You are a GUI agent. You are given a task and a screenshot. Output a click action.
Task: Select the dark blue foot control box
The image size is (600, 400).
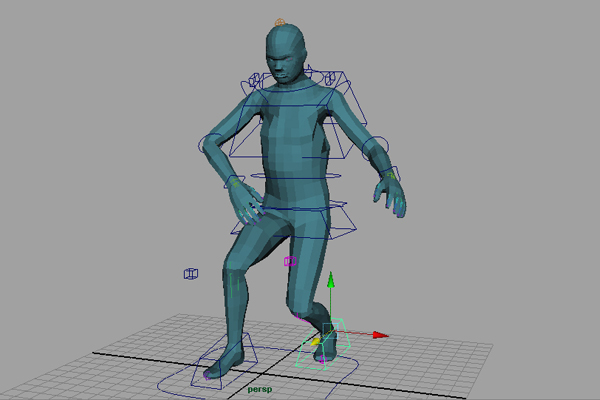(225, 361)
